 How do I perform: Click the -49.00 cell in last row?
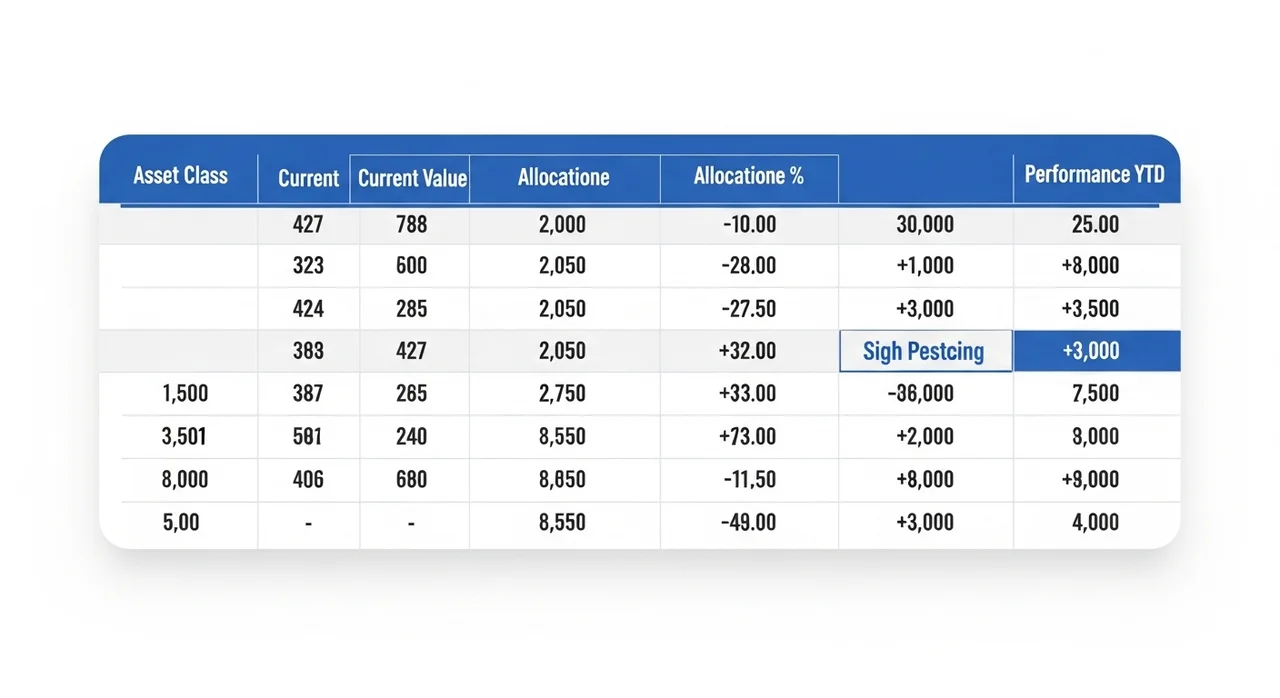748,522
